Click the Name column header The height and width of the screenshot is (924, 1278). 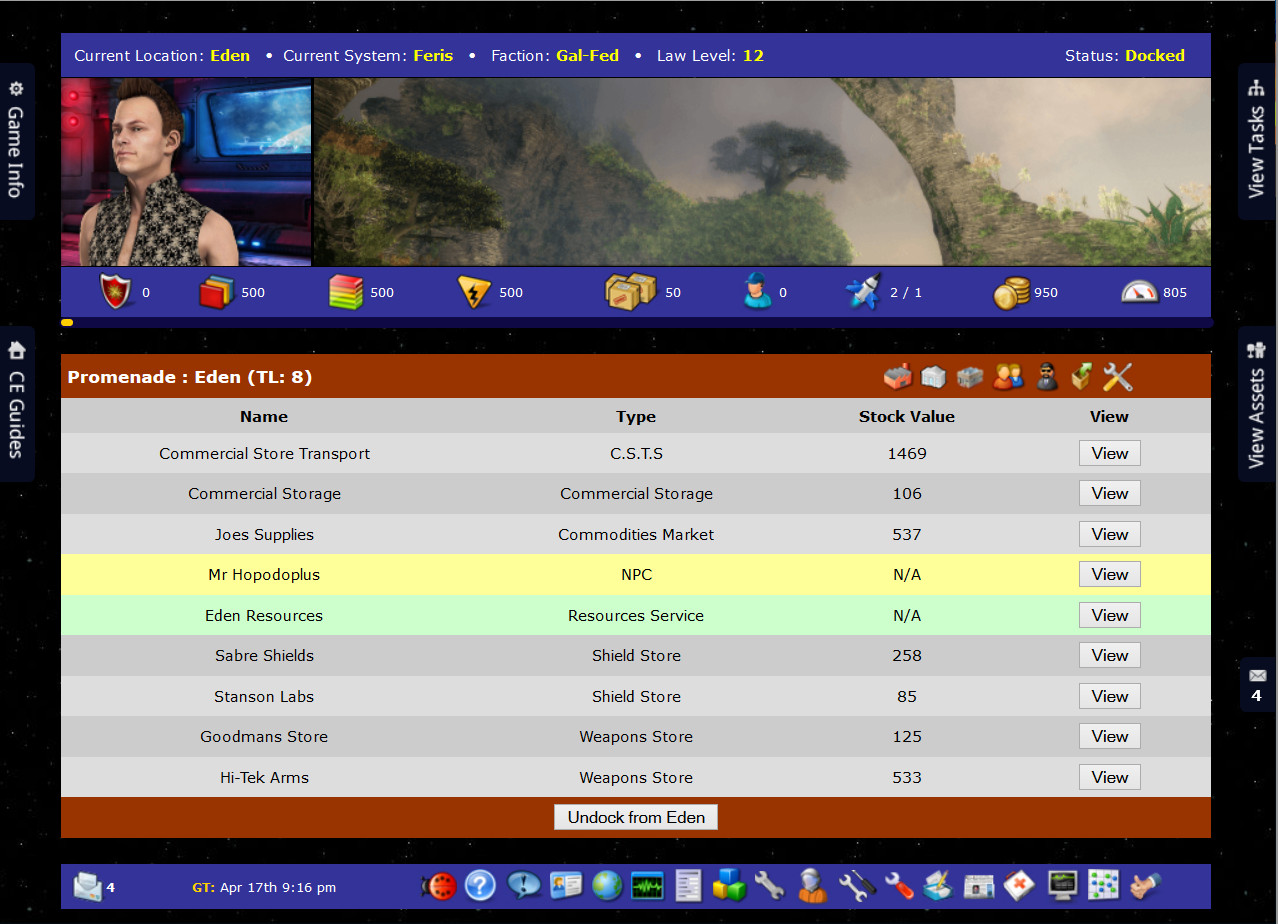point(264,416)
